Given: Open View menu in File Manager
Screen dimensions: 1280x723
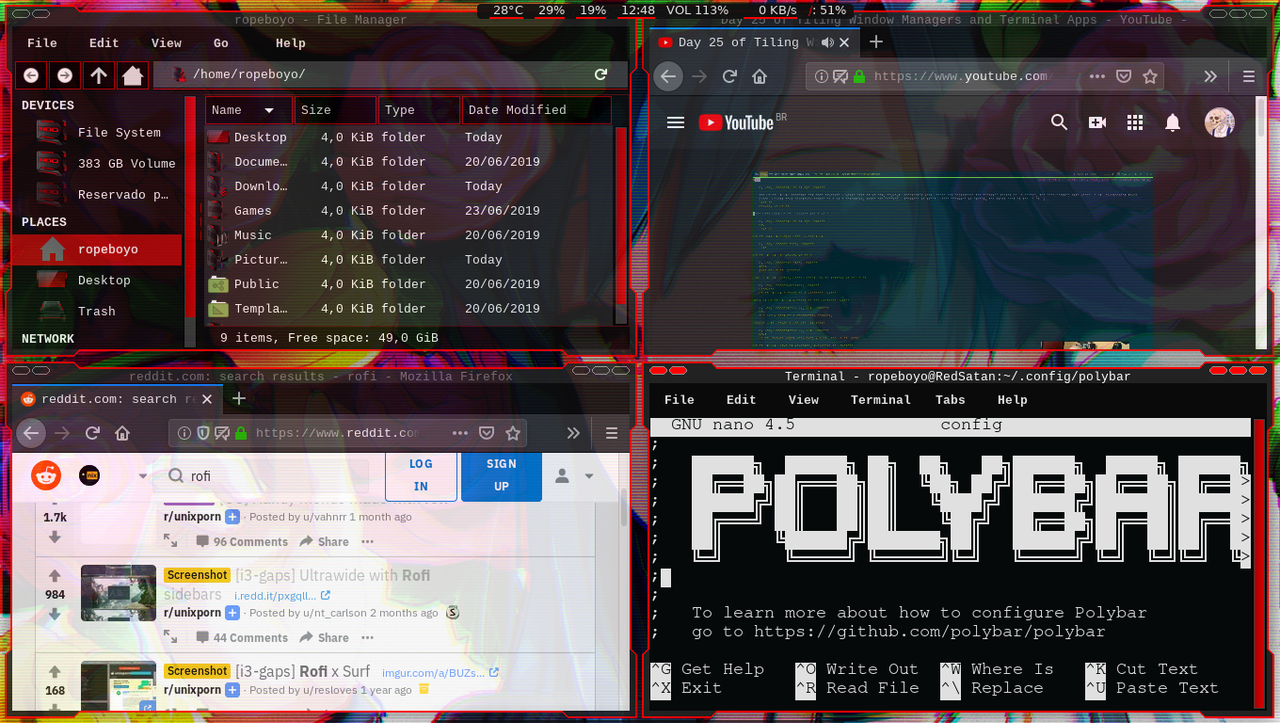Looking at the screenshot, I should [166, 43].
